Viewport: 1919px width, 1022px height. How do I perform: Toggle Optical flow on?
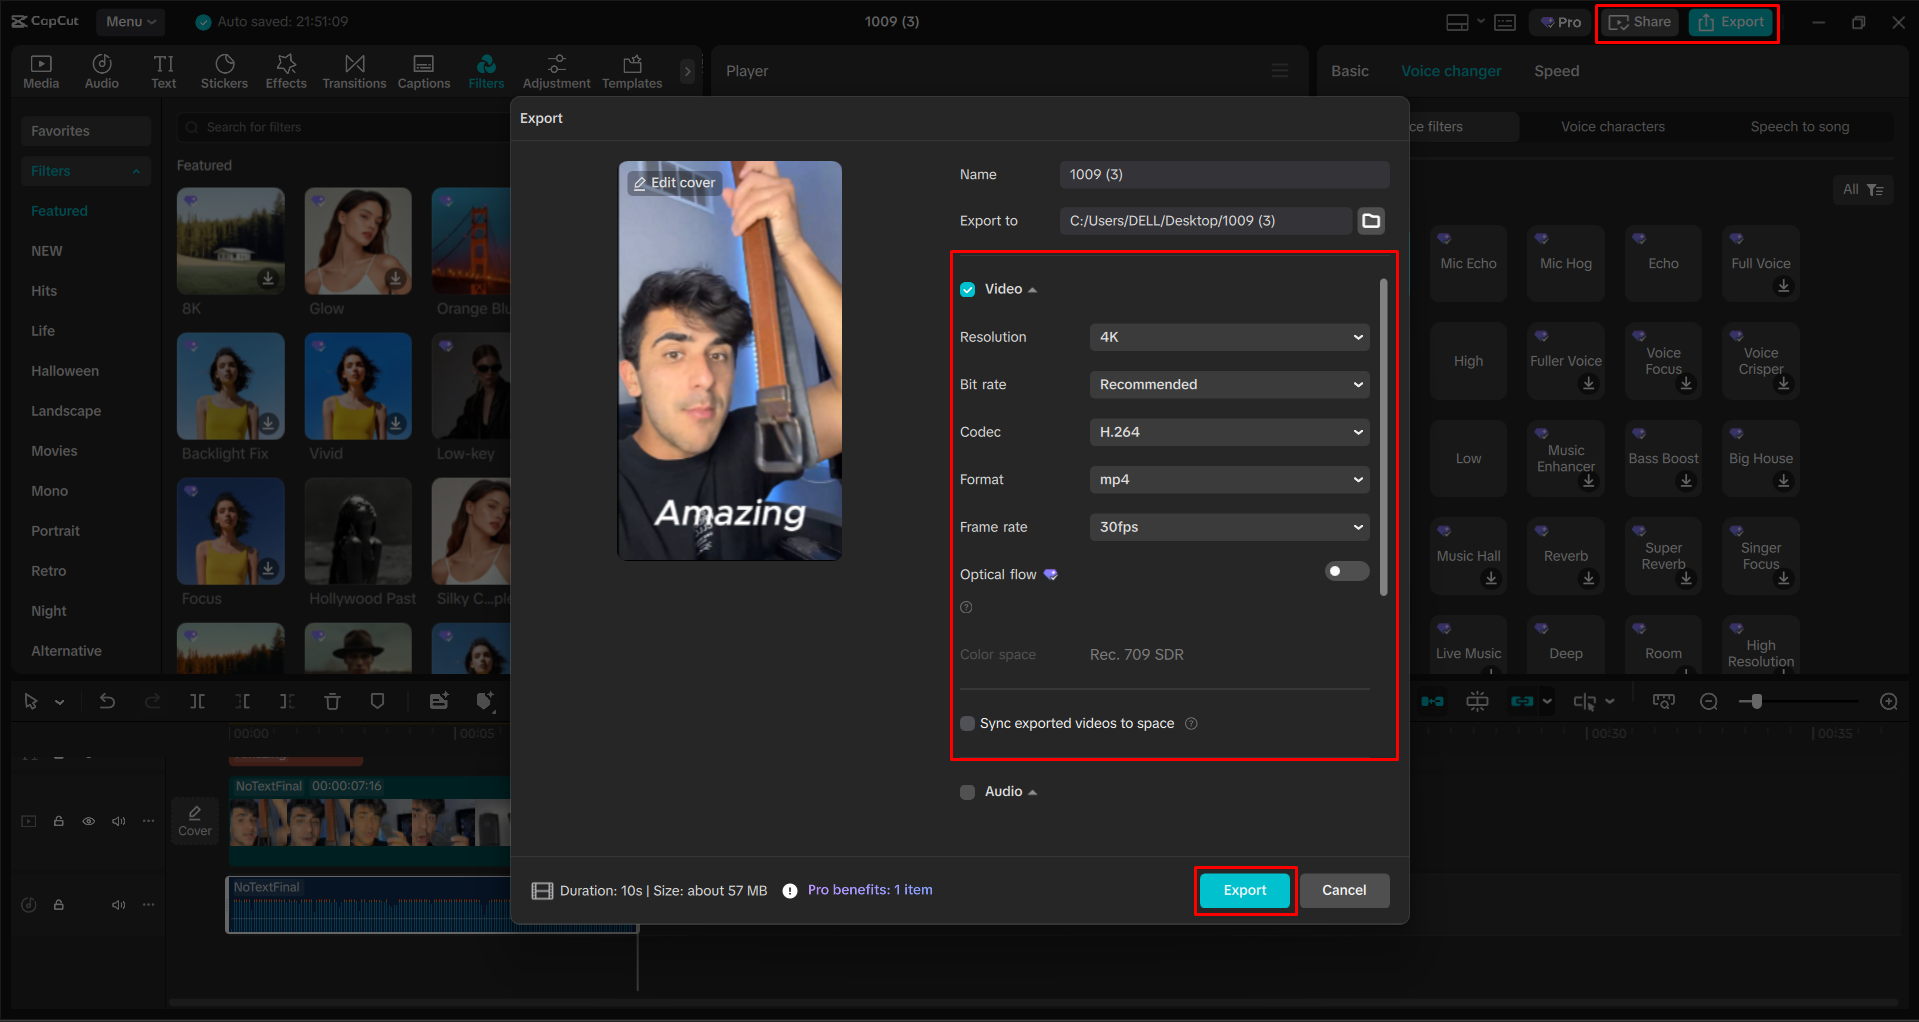[x=1346, y=570]
